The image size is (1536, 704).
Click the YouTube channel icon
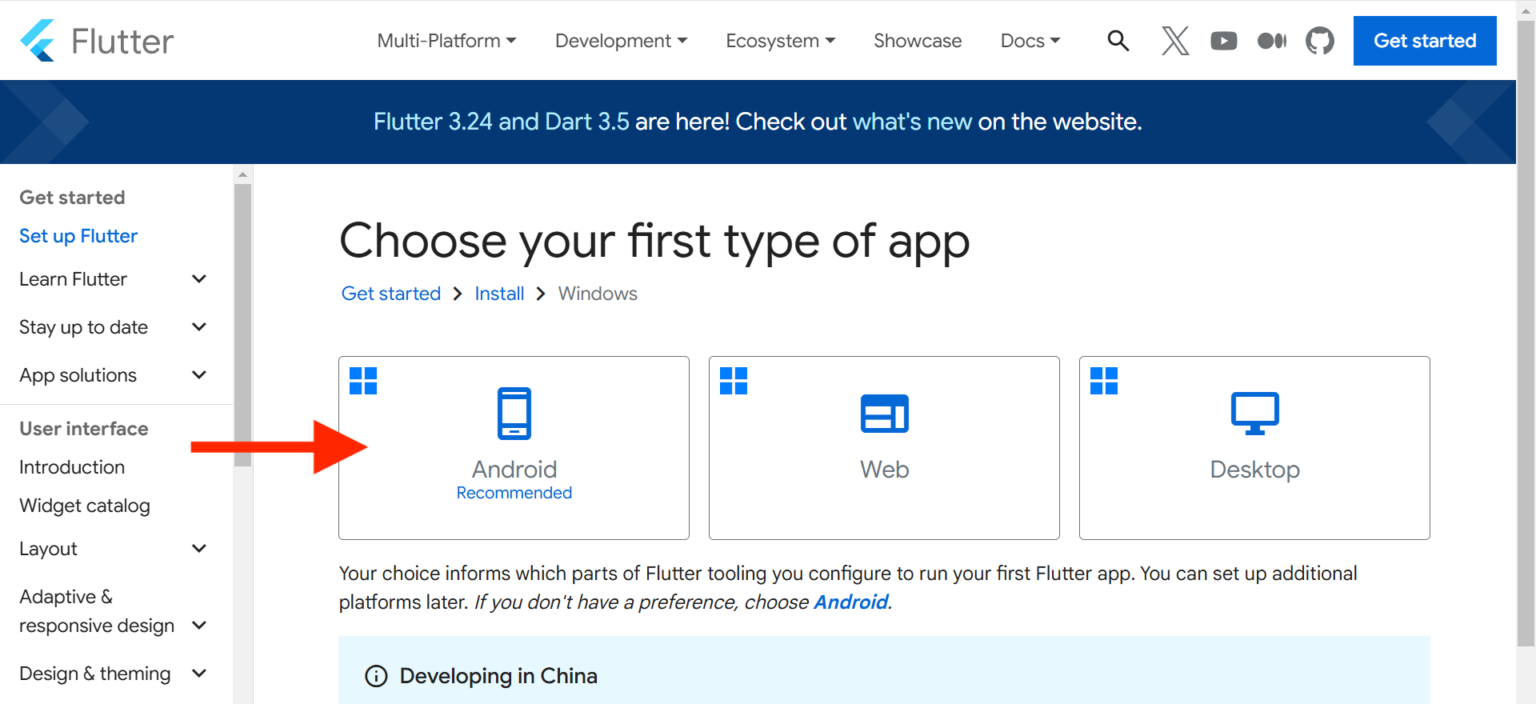tap(1223, 40)
